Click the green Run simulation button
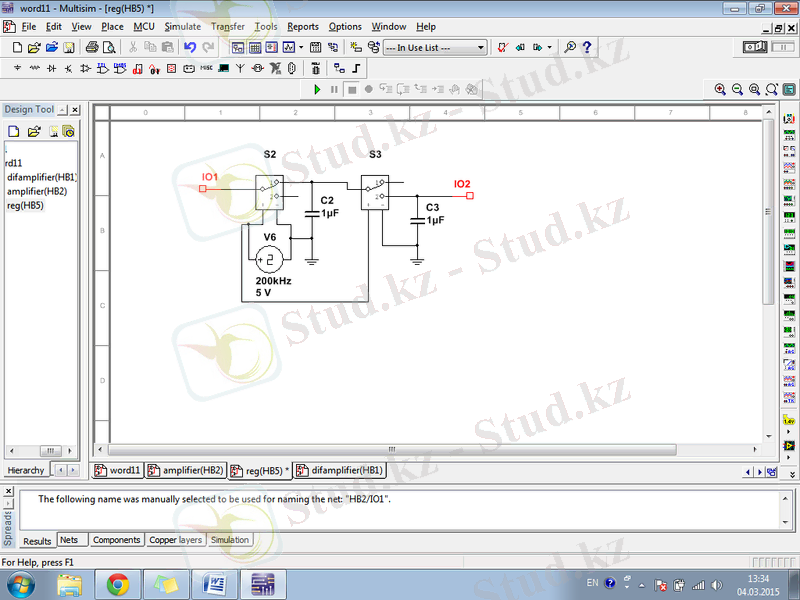The height and width of the screenshot is (600, 800). point(317,90)
